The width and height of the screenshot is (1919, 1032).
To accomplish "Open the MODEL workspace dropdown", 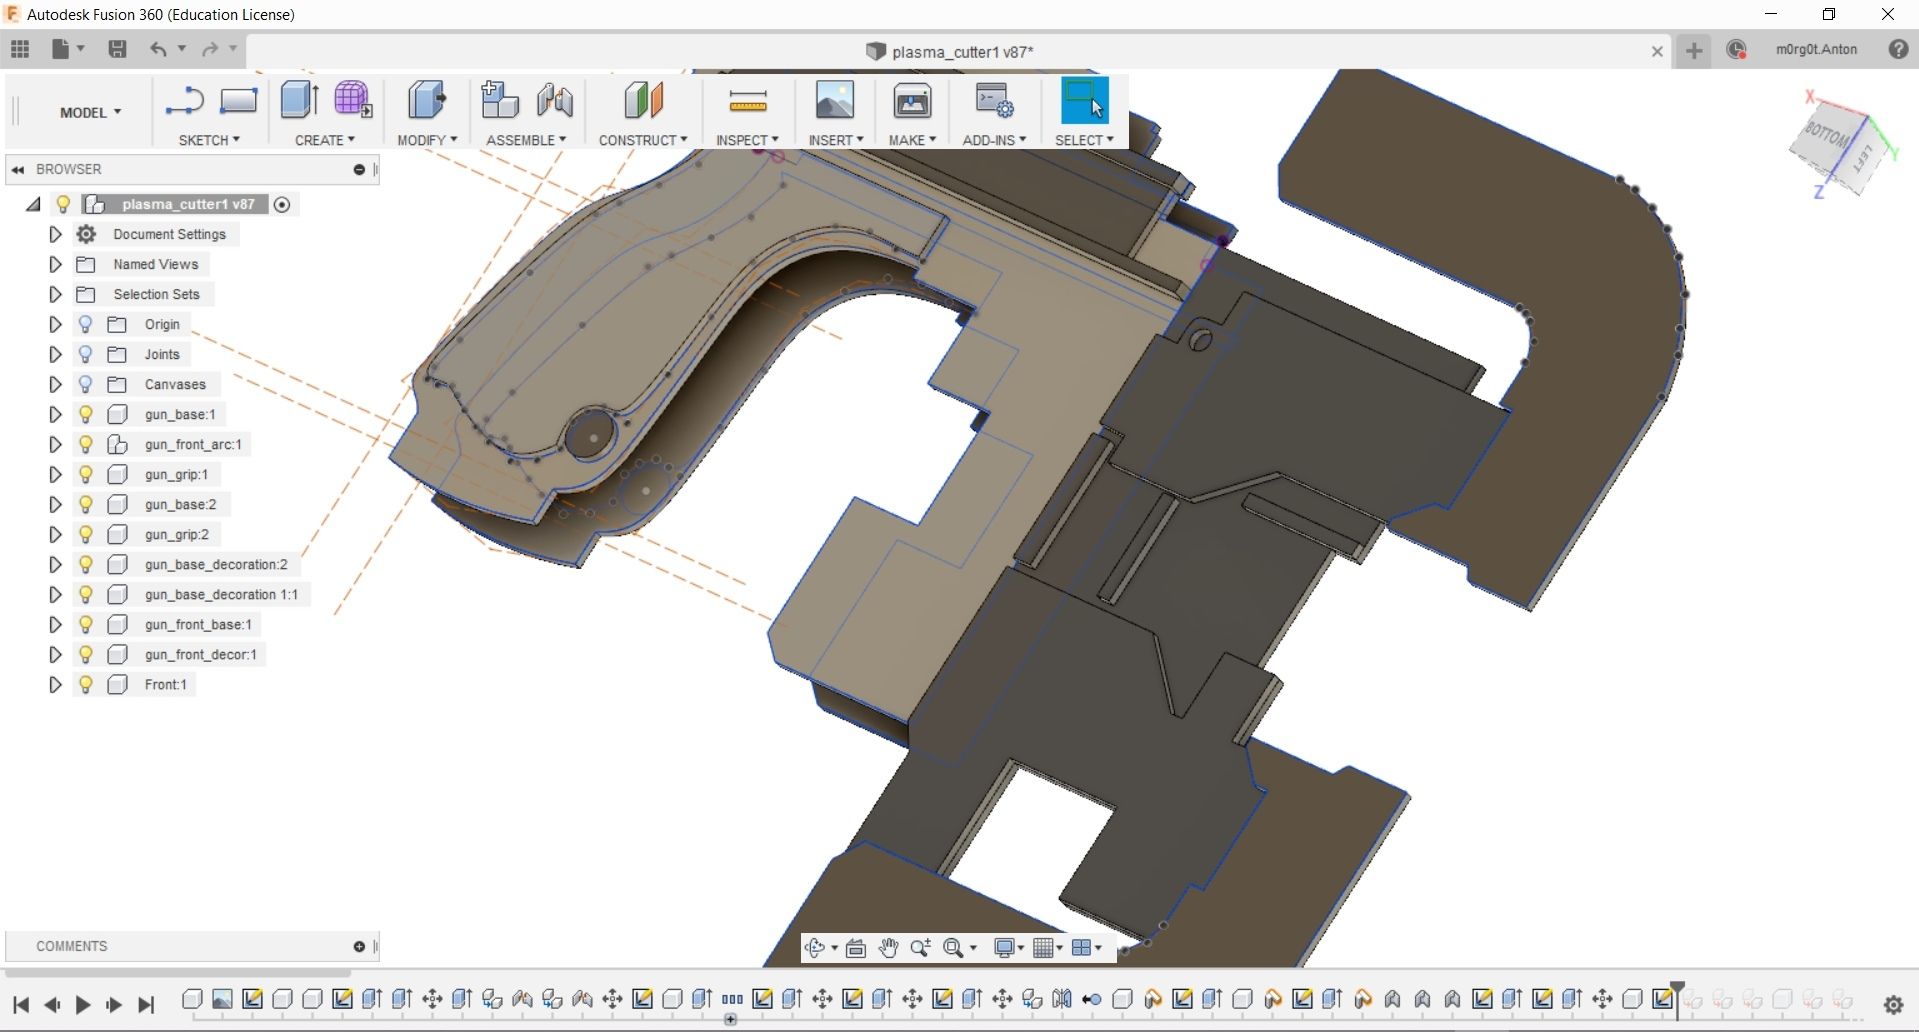I will [x=89, y=112].
